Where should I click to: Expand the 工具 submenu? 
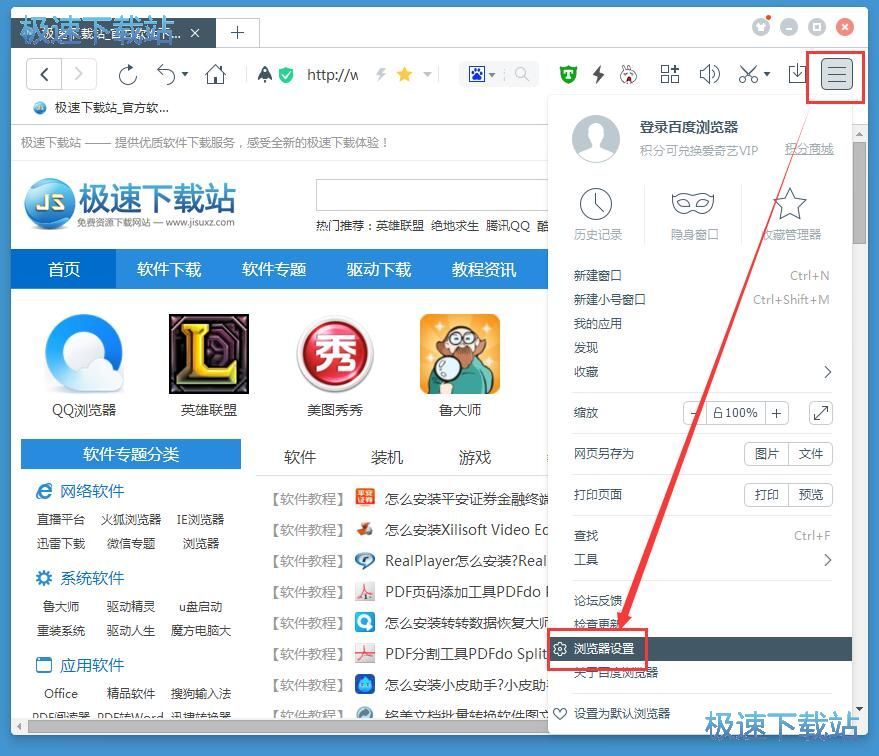coord(827,559)
